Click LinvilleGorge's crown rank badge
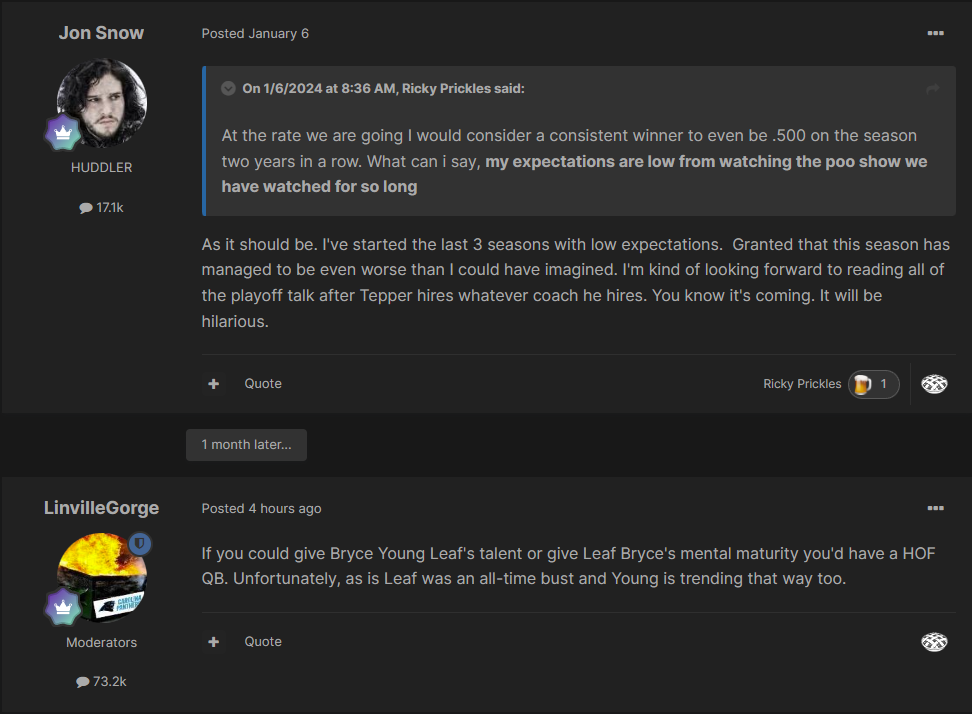 click(x=63, y=607)
